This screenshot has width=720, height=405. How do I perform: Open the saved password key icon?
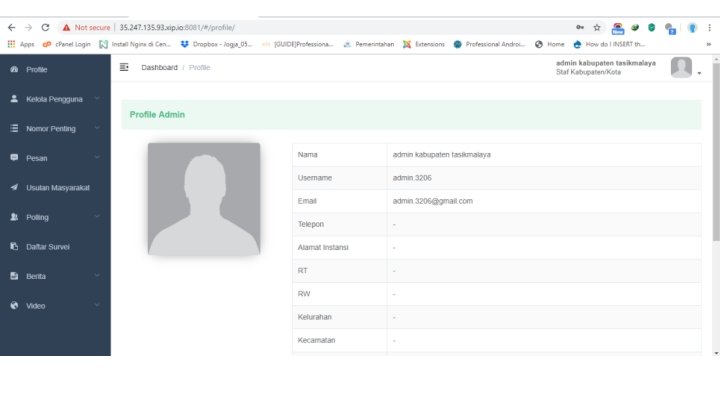(580, 28)
